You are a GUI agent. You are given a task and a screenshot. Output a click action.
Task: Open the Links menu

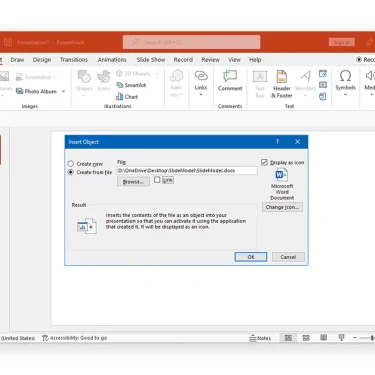201,83
